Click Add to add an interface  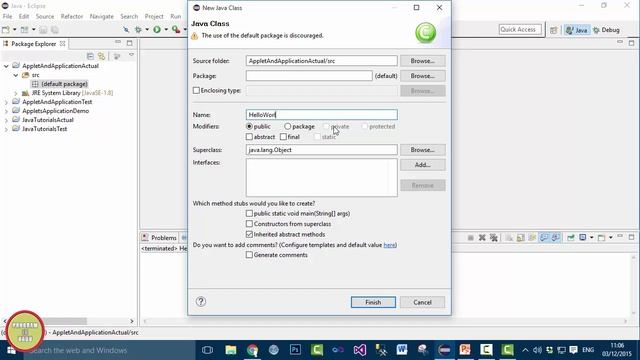422,165
